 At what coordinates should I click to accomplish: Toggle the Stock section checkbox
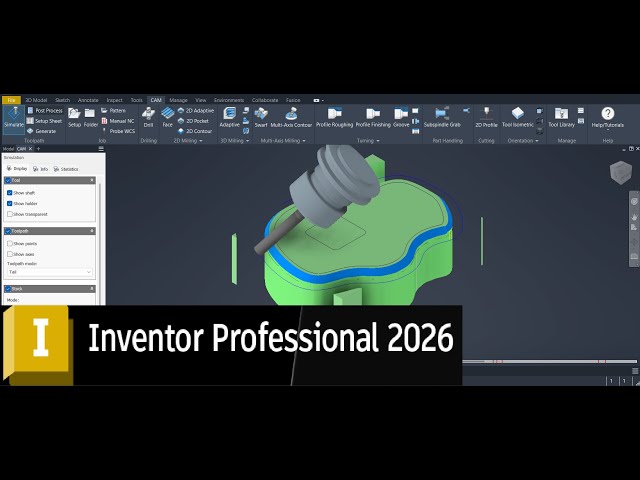(x=8, y=289)
